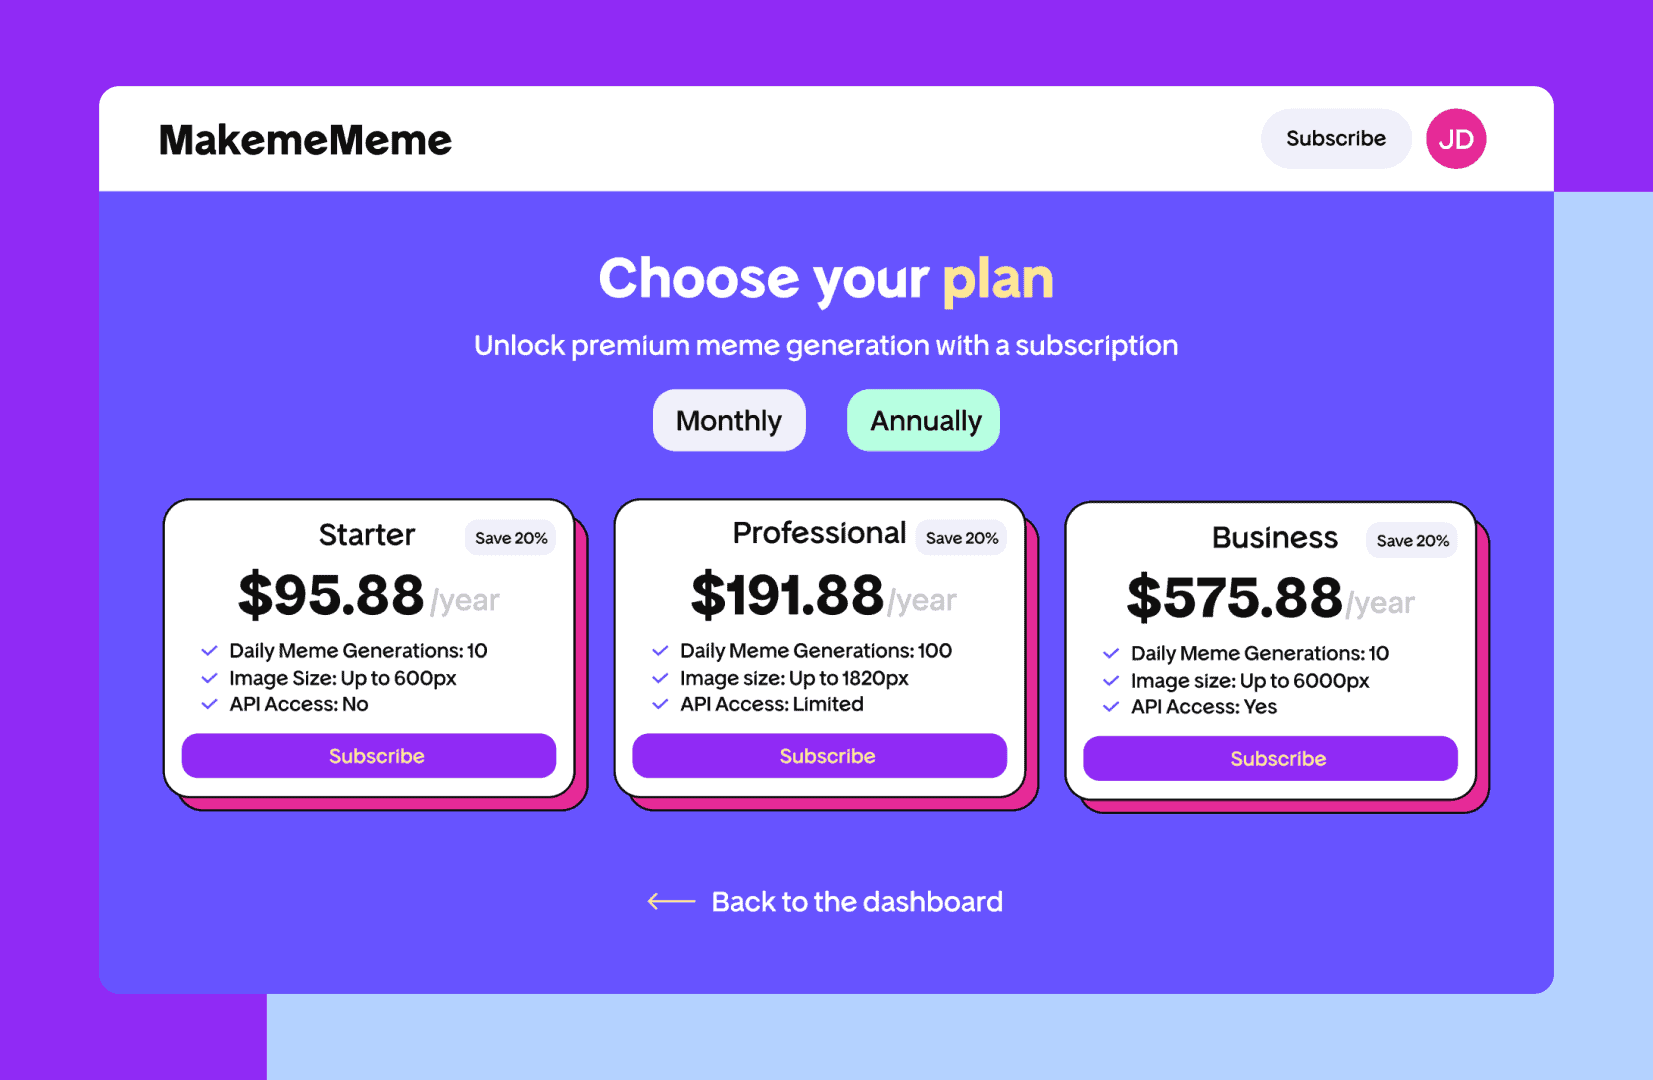The image size is (1653, 1080).
Task: Click the MakemeMeme logo
Action: coord(305,140)
